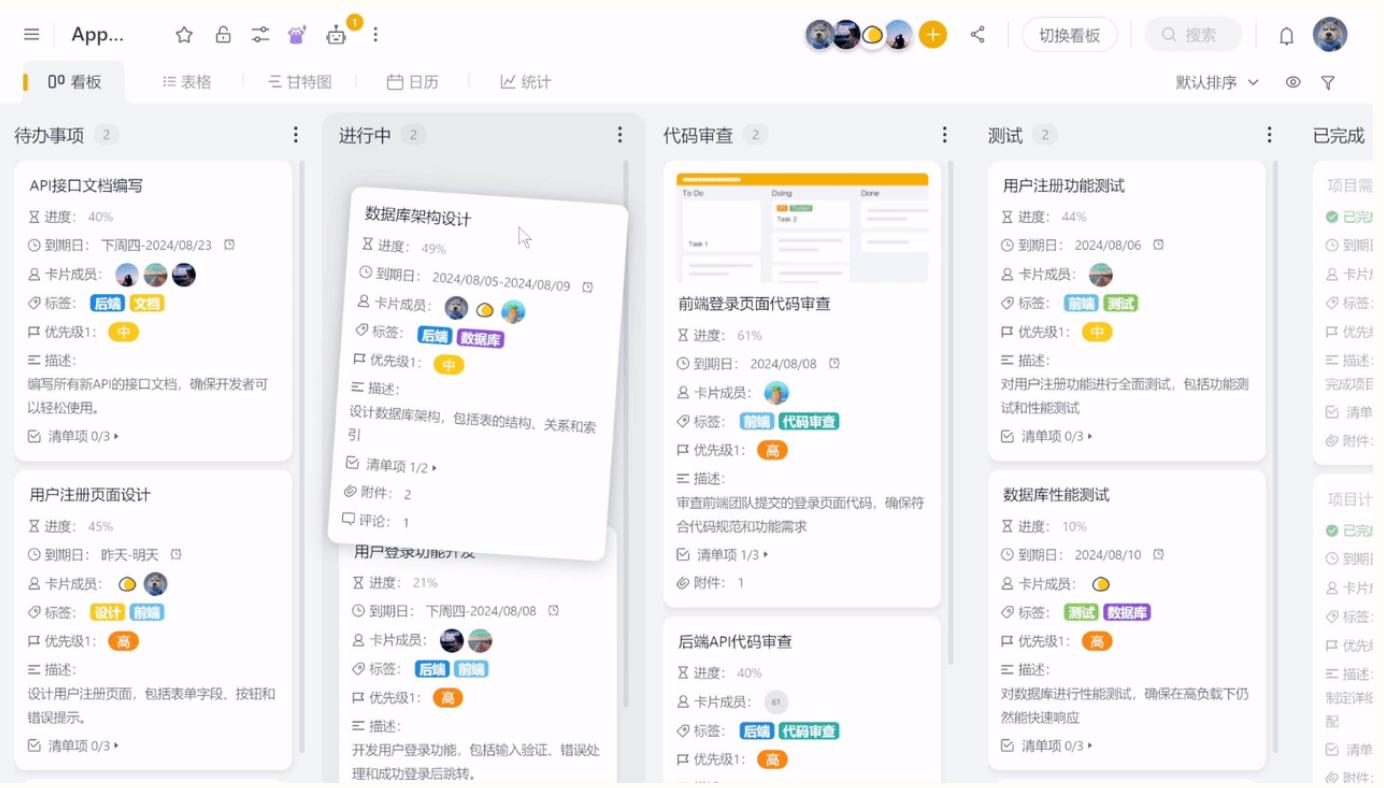The height and width of the screenshot is (788, 1384).
Task: Open the hamburger menu at top left
Action: click(31, 32)
